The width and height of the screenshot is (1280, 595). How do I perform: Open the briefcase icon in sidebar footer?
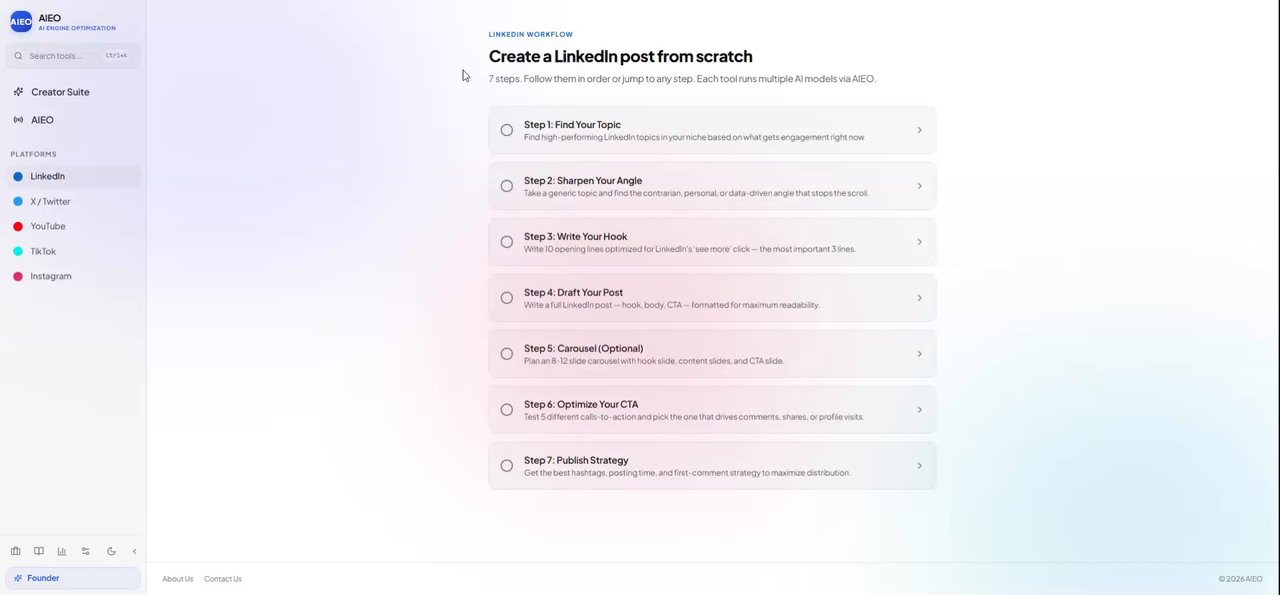(15, 551)
